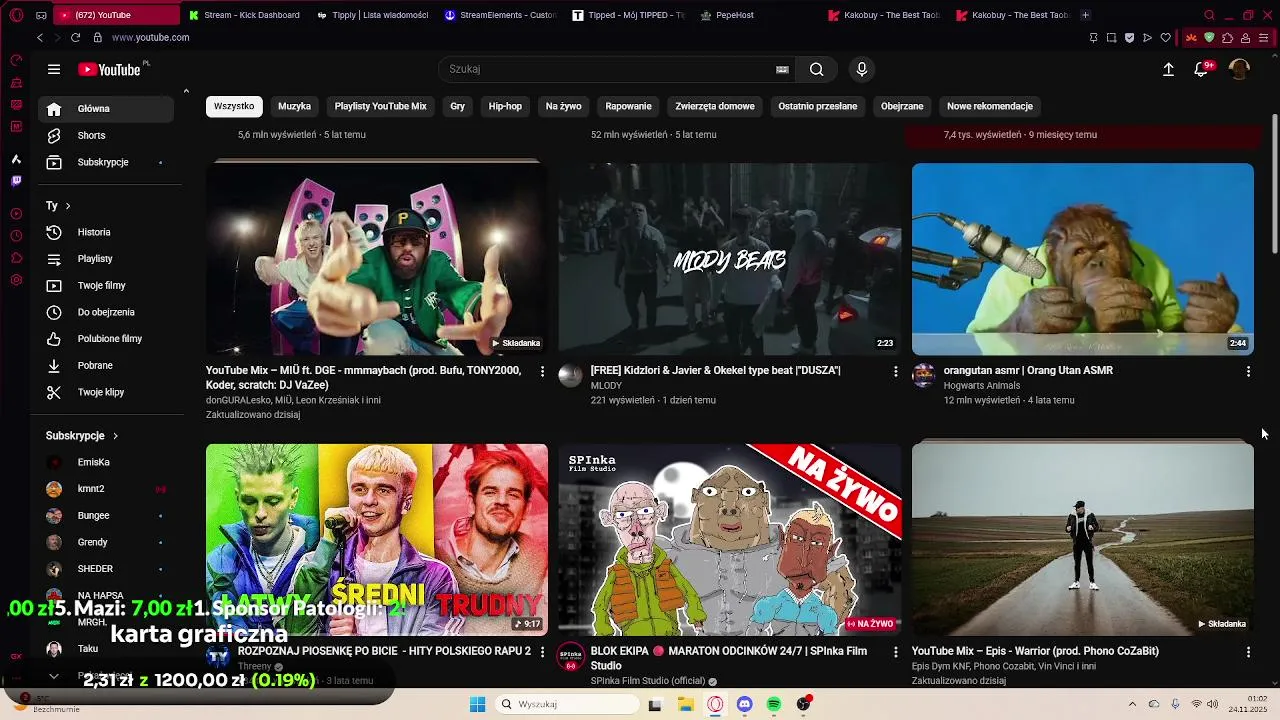The height and width of the screenshot is (720, 1280).
Task: Show hidden system tray icons
Action: (1132, 704)
